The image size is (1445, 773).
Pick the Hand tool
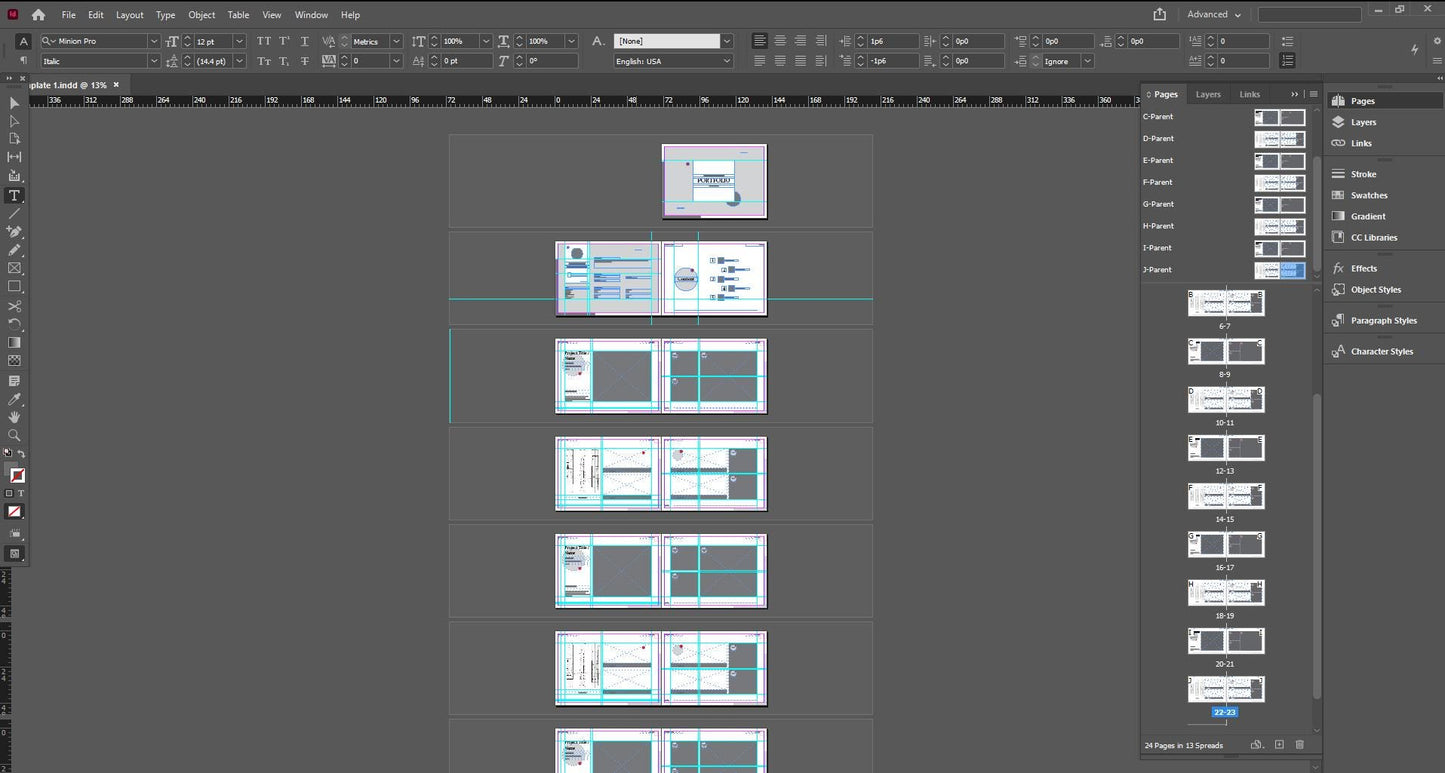pos(14,417)
